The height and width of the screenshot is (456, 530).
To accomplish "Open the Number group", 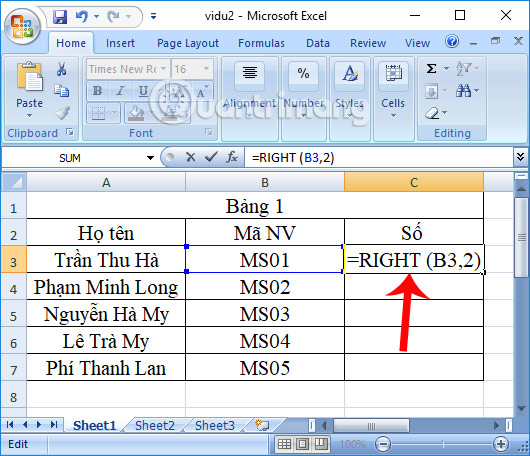I will pos(304,99).
